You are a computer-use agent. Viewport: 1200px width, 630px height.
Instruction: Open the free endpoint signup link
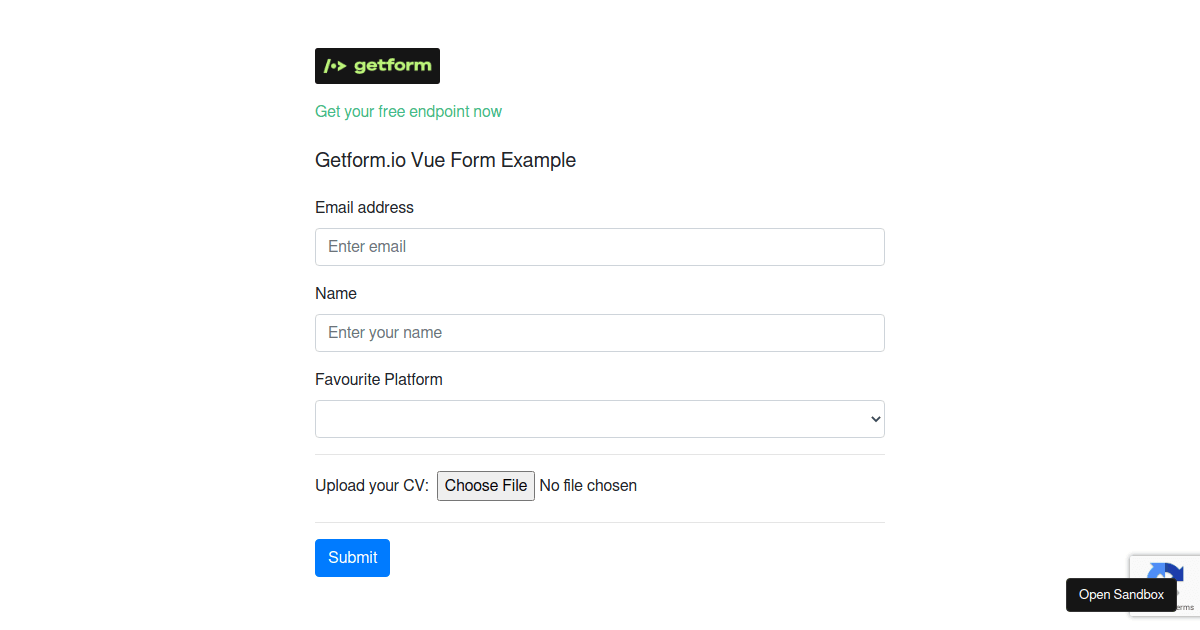tap(408, 111)
